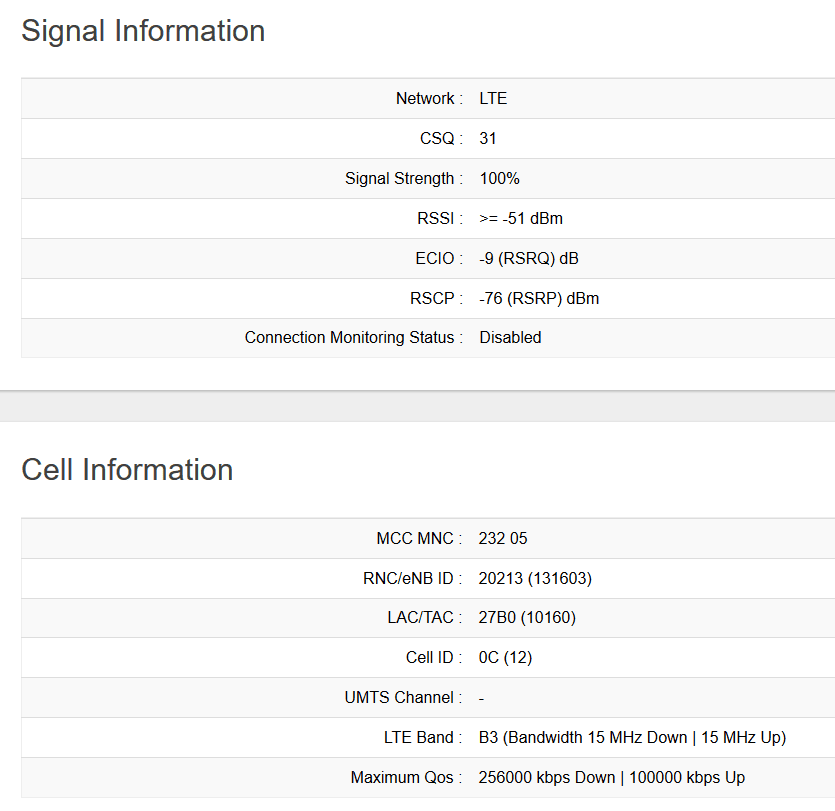Click the Cell Information heading
This screenshot has height=811, width=835.
(127, 470)
